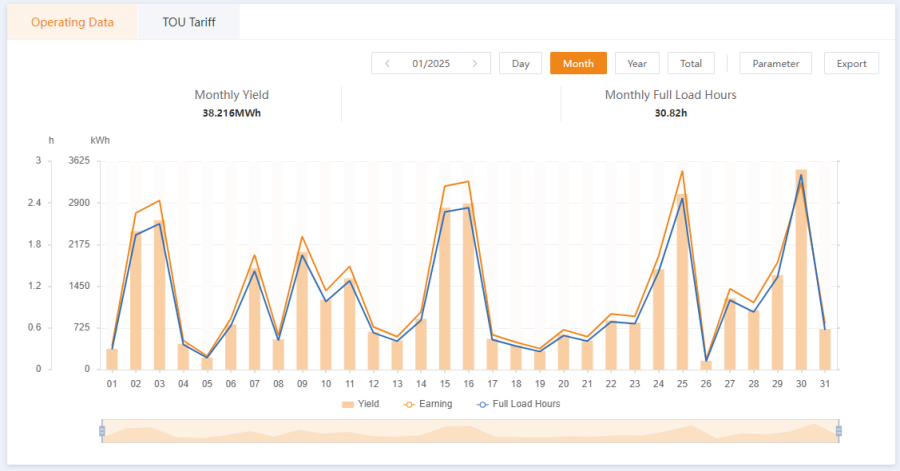
Task: Open the Parameter settings
Action: (x=776, y=63)
